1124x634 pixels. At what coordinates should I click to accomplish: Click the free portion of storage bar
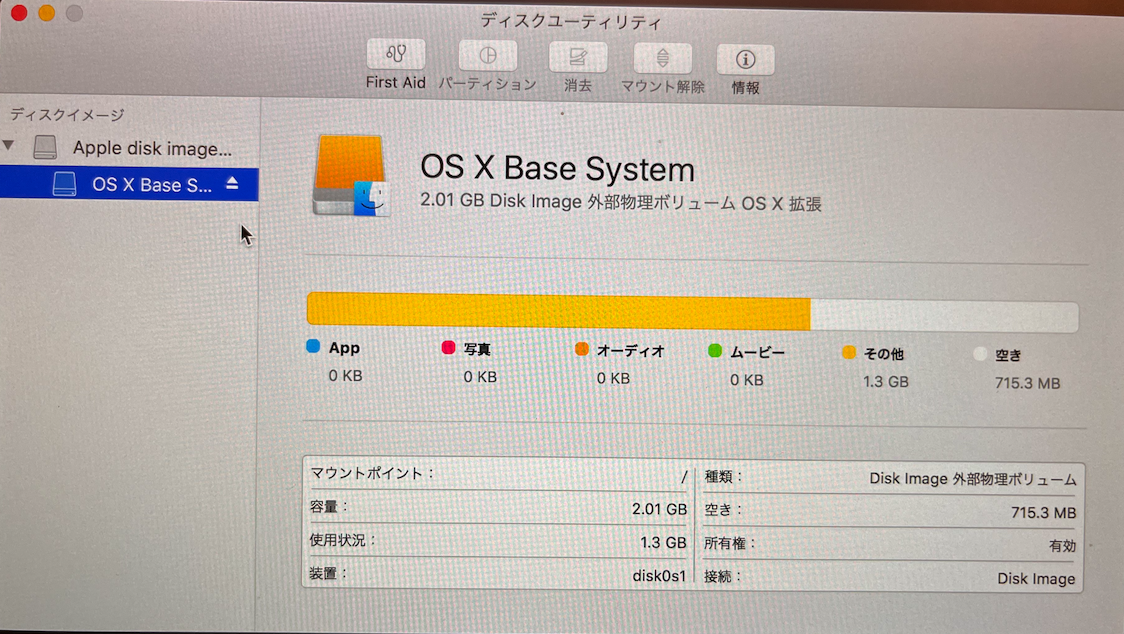tap(944, 316)
